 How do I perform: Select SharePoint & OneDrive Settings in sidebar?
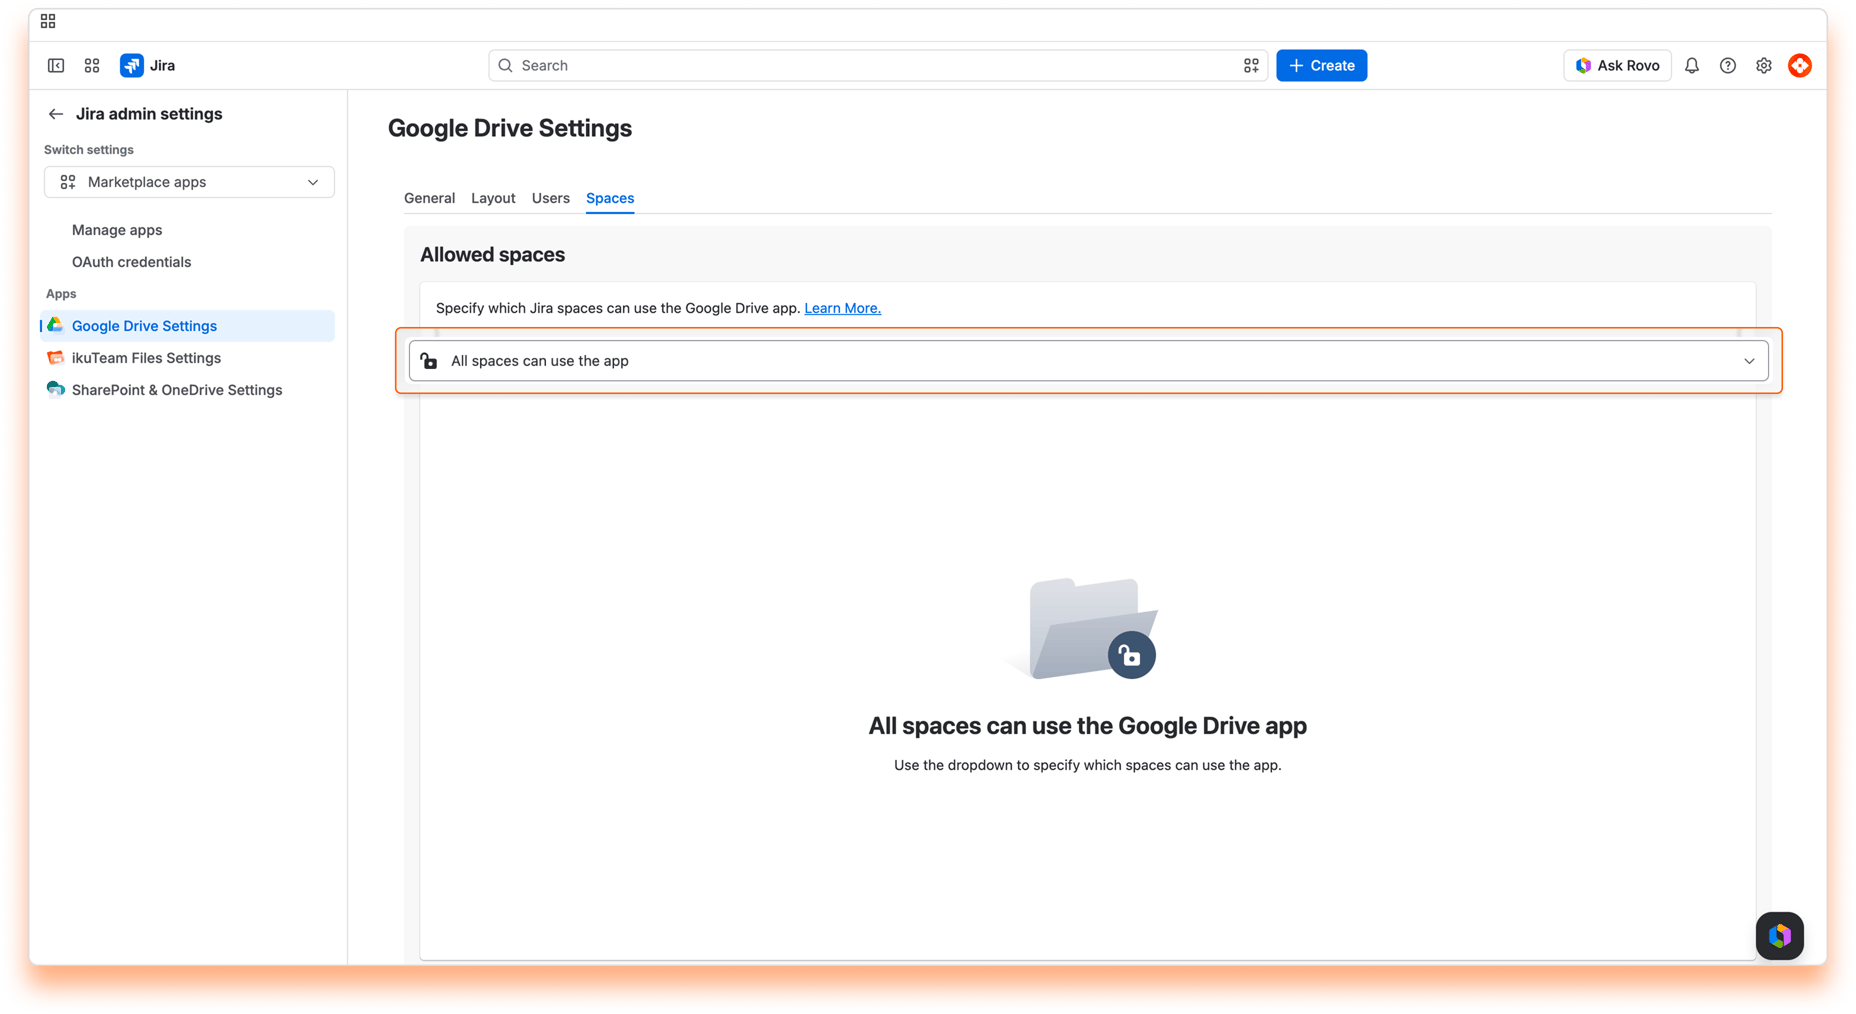tap(188, 390)
